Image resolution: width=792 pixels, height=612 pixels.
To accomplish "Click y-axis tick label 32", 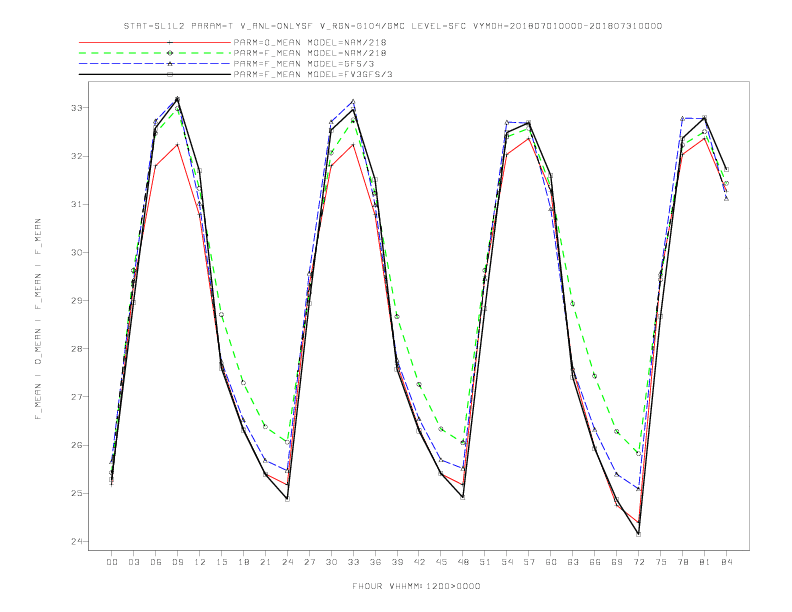I will 77,157.
